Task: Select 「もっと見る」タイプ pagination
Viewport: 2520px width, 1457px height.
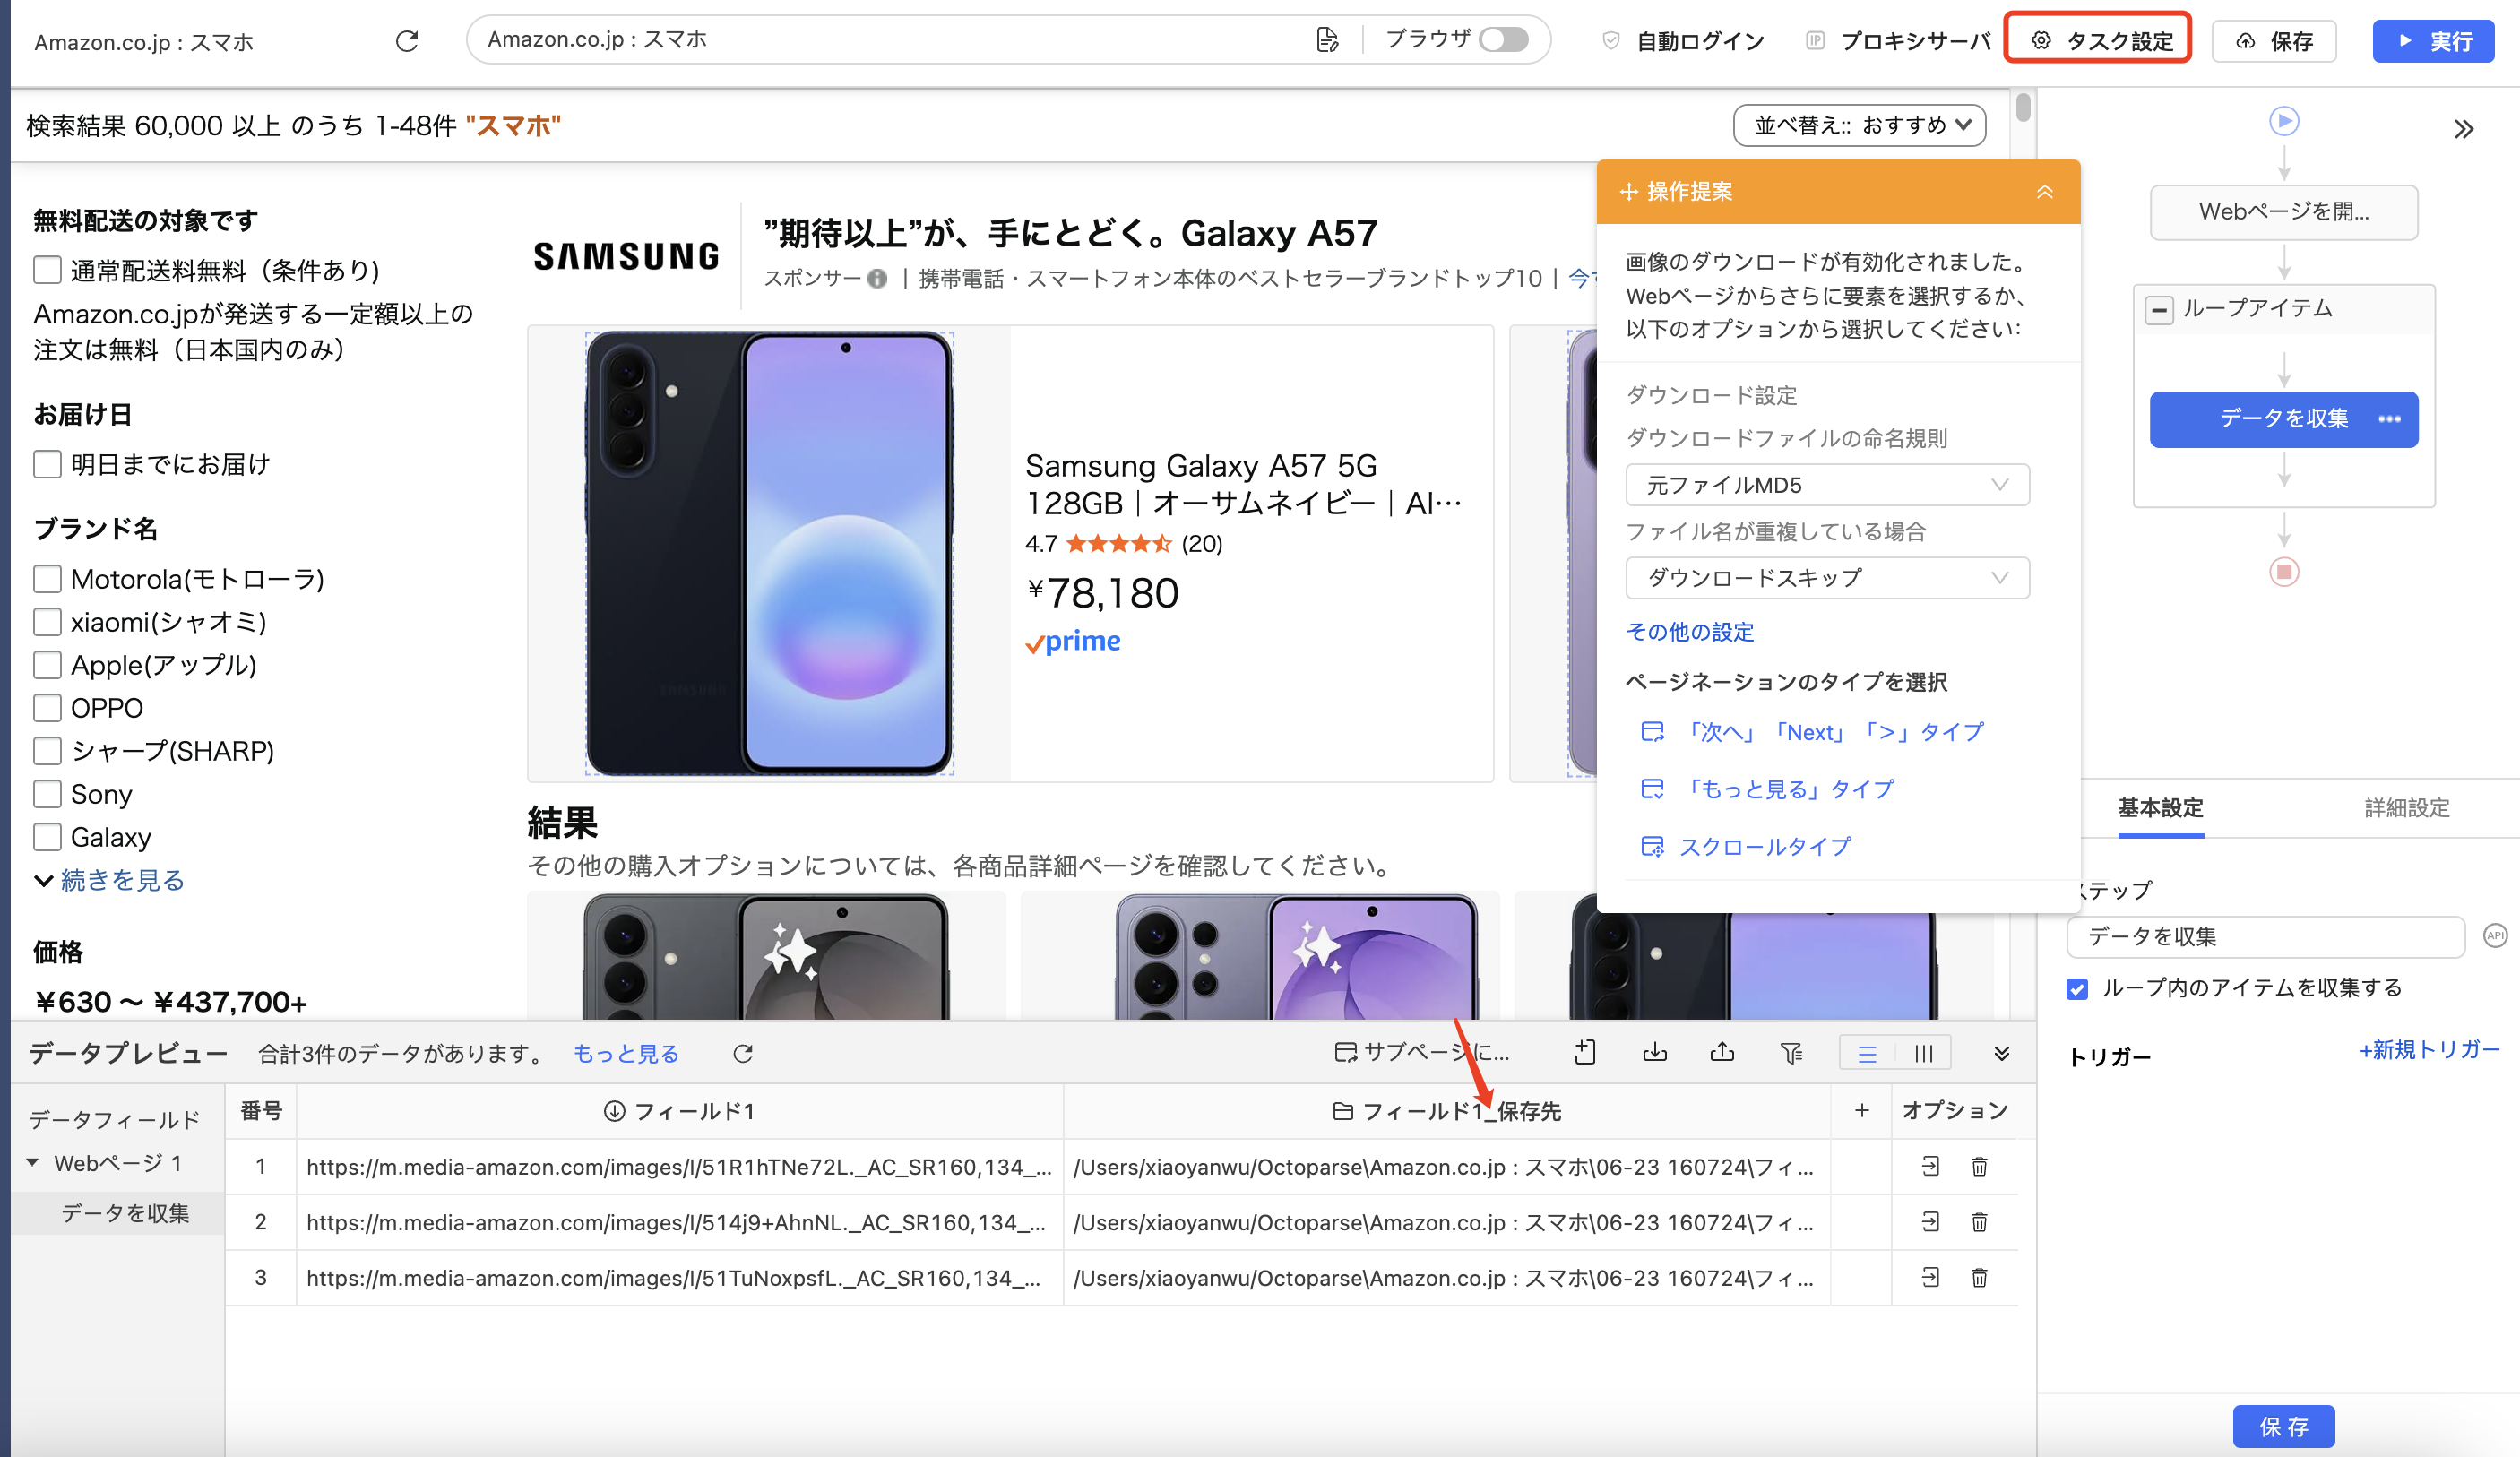Action: pos(1767,789)
